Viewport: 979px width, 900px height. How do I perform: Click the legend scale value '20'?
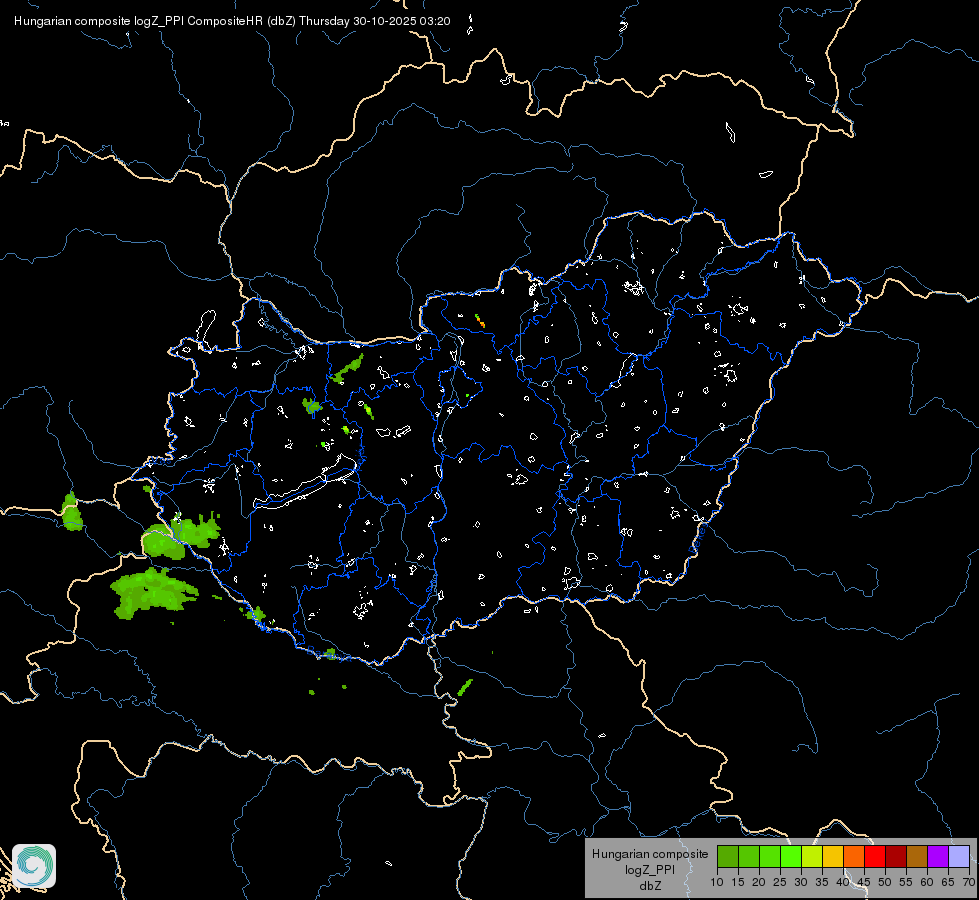pyautogui.click(x=759, y=883)
